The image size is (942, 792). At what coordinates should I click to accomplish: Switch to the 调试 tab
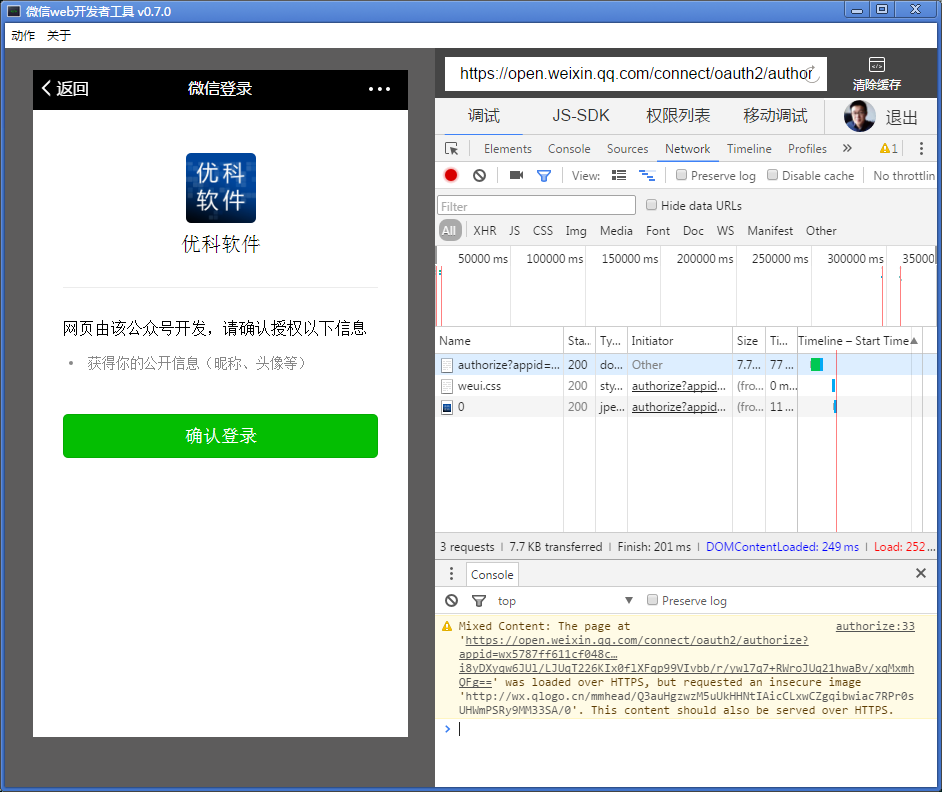[x=484, y=115]
